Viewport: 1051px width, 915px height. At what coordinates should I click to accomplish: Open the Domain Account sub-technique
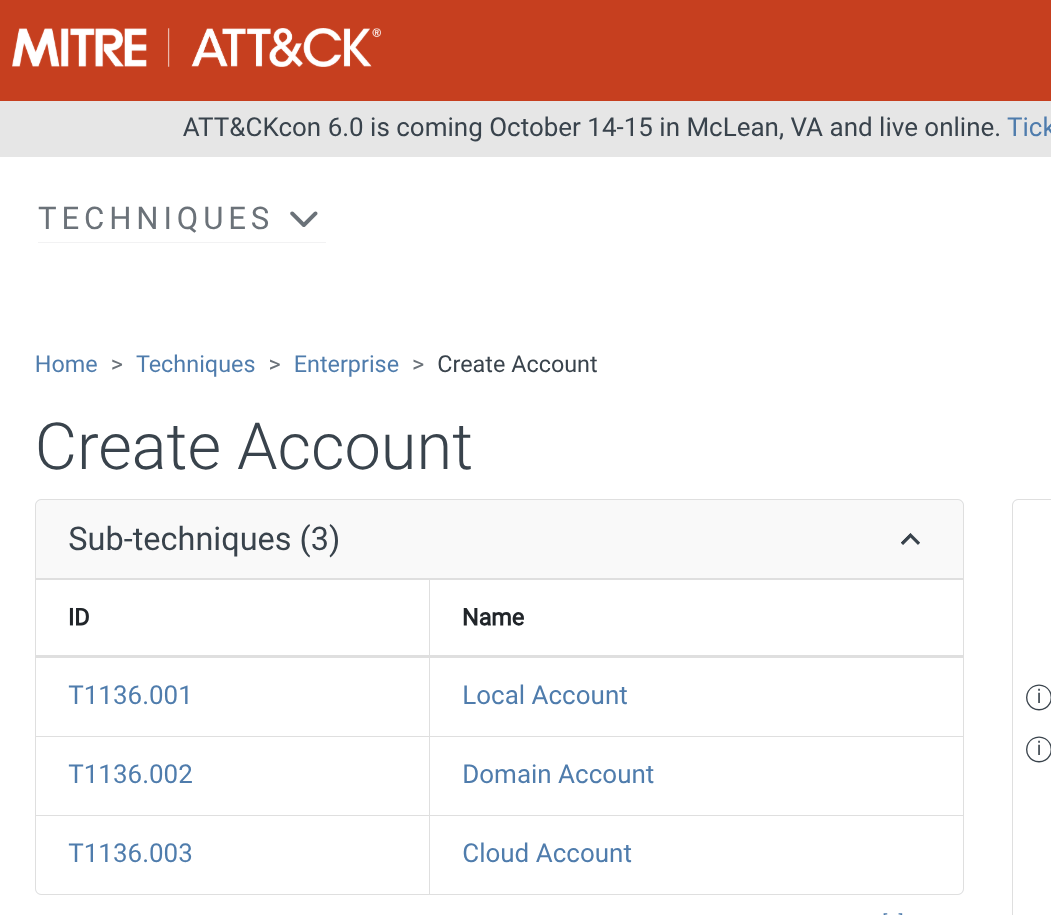coord(558,774)
